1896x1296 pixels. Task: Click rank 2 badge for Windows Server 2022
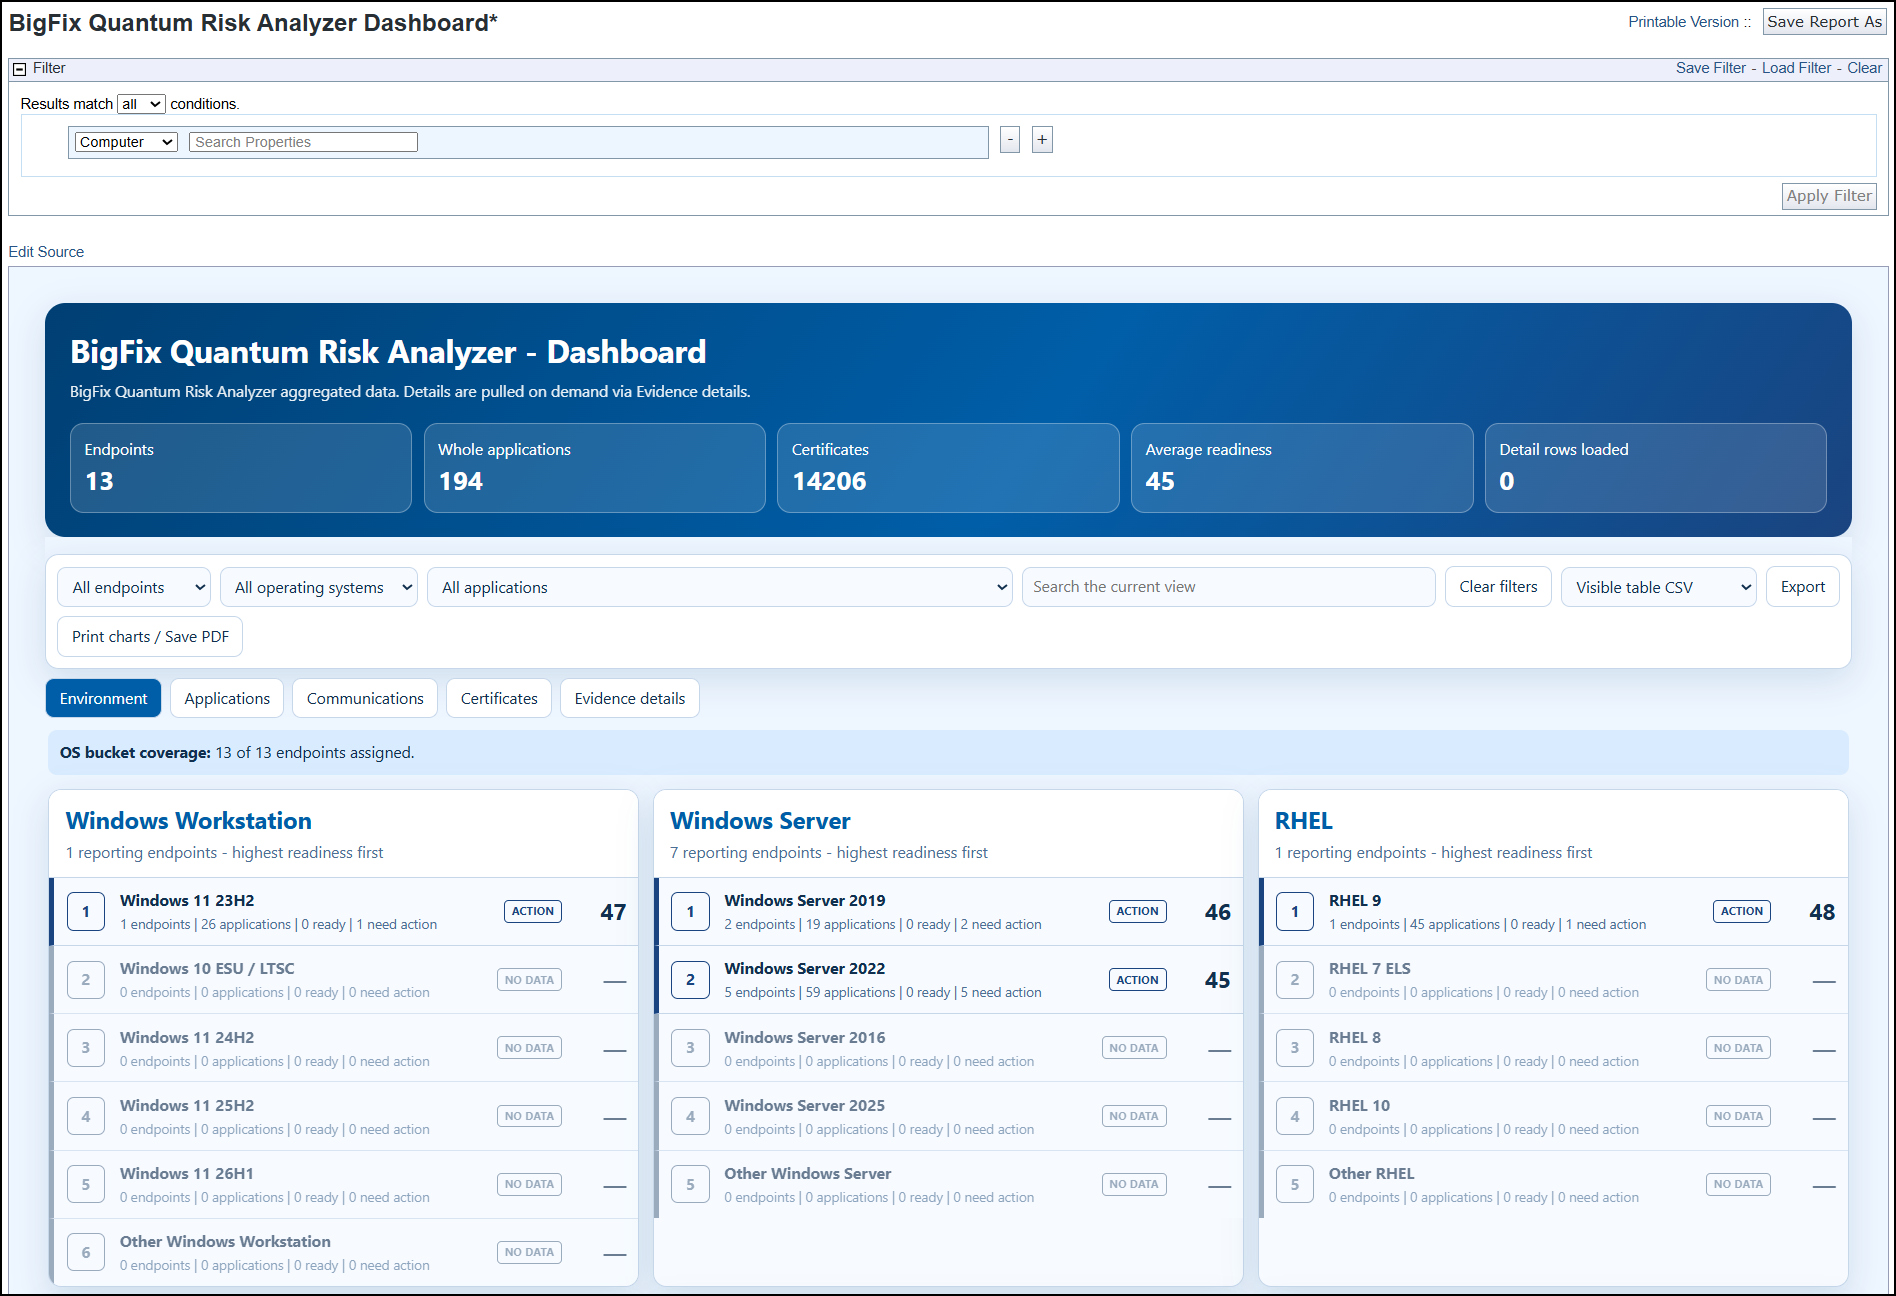coord(690,980)
